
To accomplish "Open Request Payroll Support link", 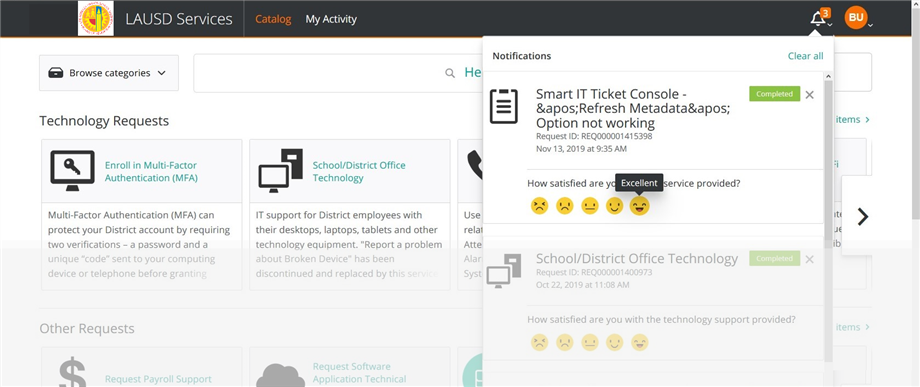I will 158,379.
